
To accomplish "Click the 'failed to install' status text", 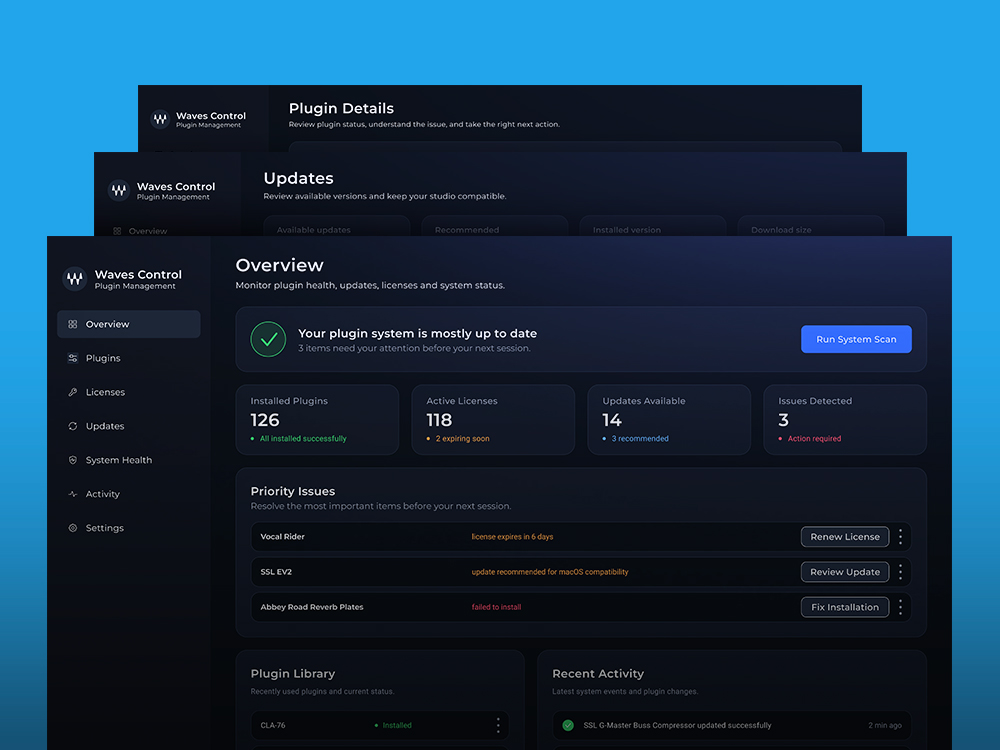I will (496, 607).
